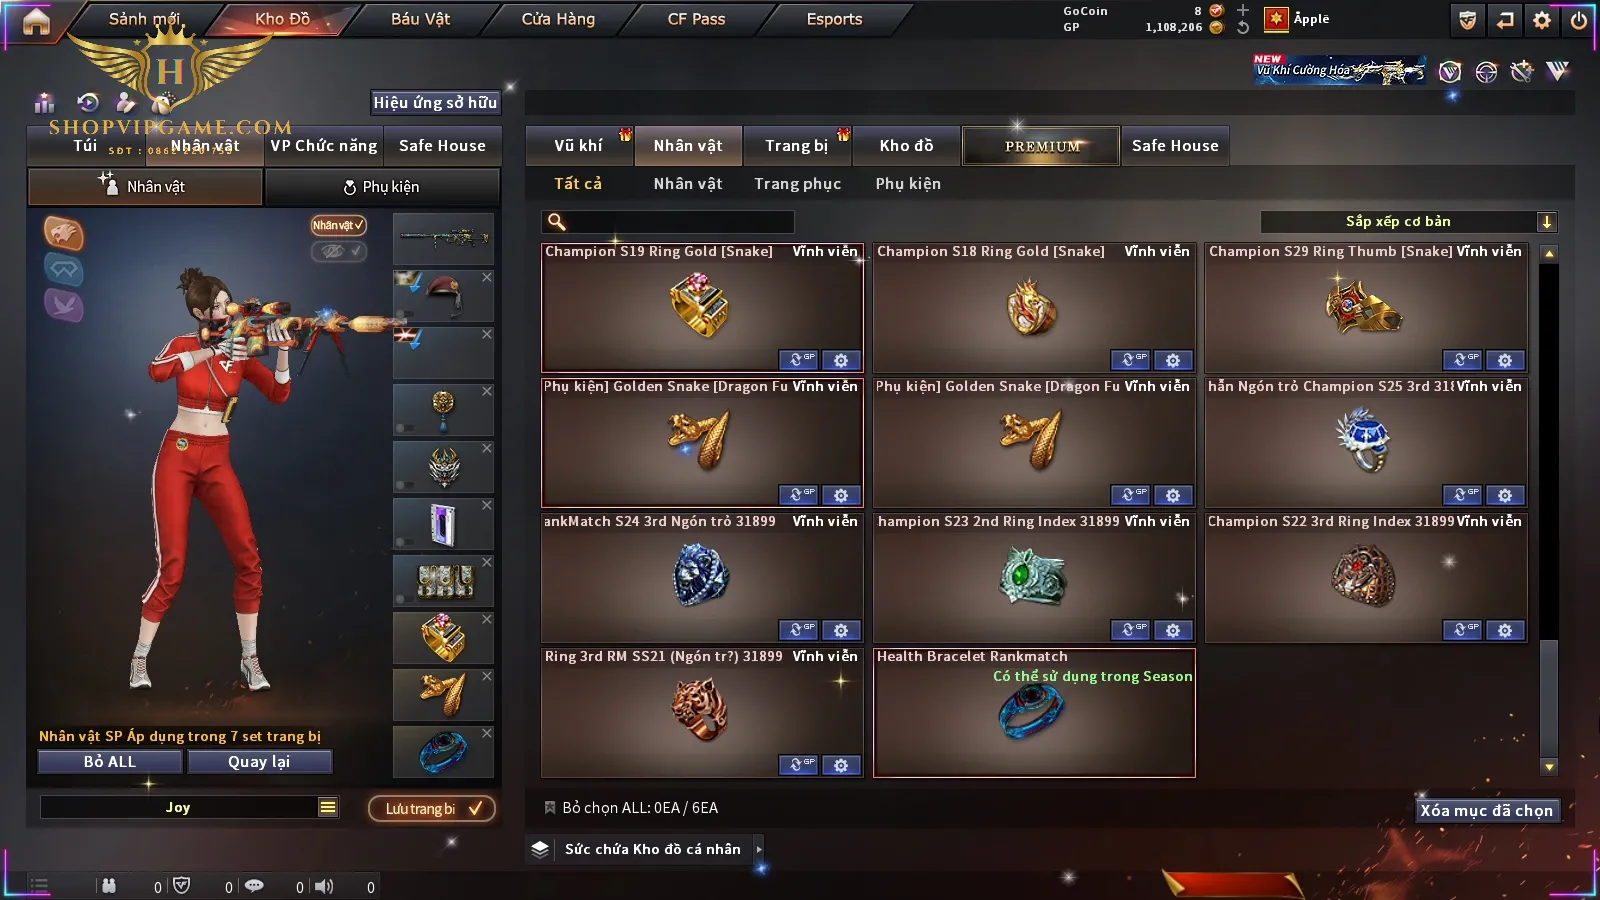Image resolution: width=1600 pixels, height=900 pixels.
Task: Open the Sắp xếp cơ bản sort dropdown
Action: coord(1408,222)
